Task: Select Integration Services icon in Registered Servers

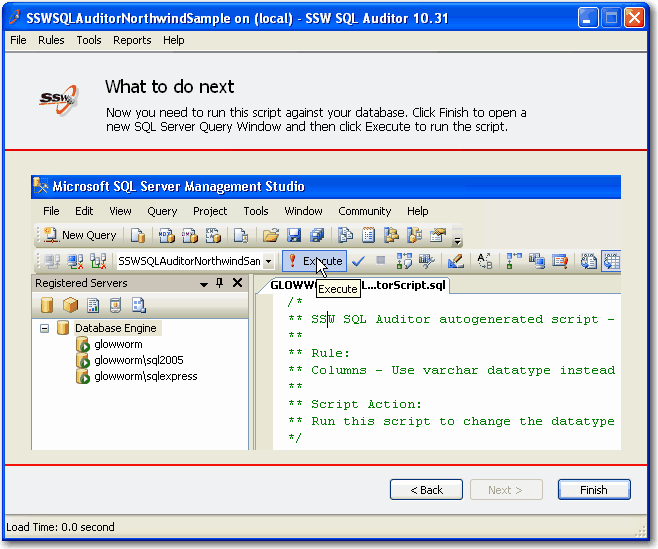Action: (138, 305)
